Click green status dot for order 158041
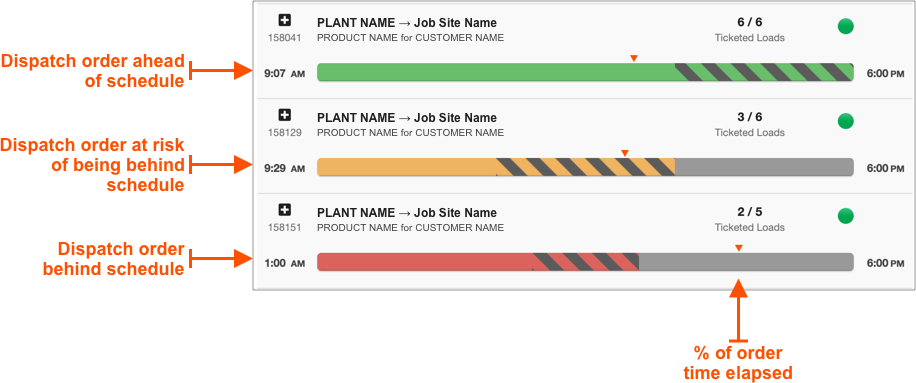 [845, 26]
